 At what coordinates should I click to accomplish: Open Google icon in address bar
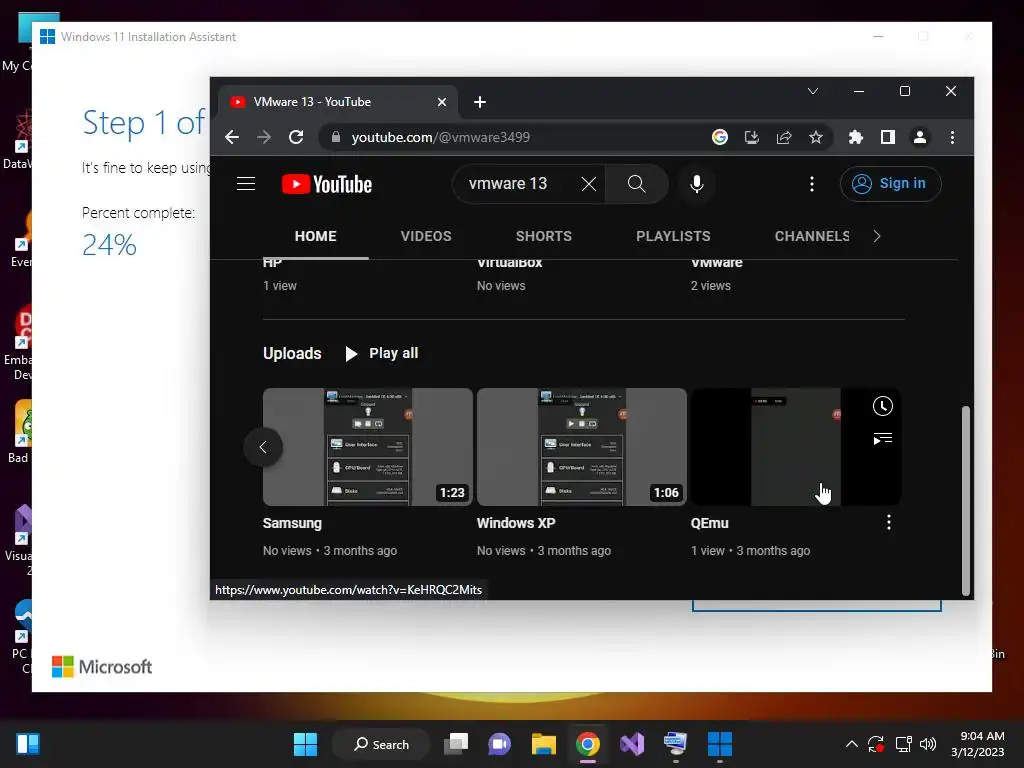720,137
